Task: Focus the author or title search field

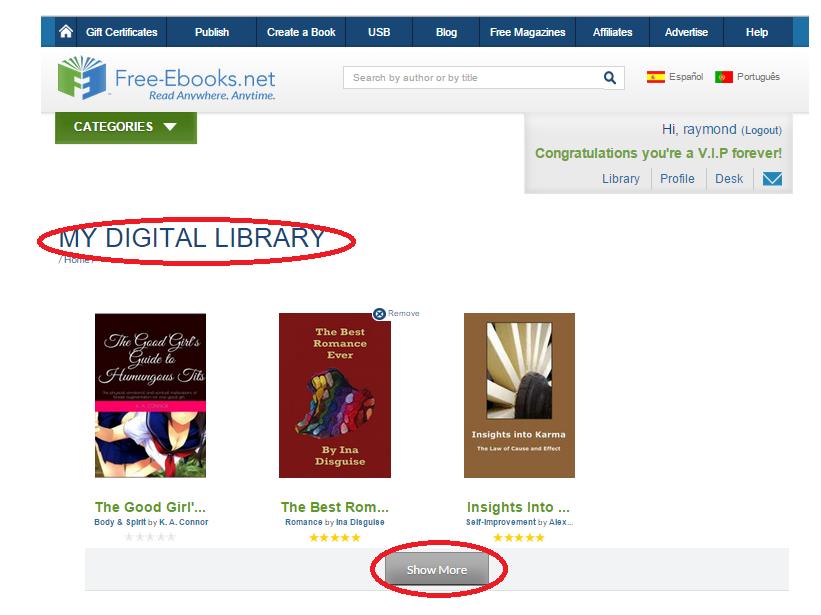Action: [x=473, y=78]
